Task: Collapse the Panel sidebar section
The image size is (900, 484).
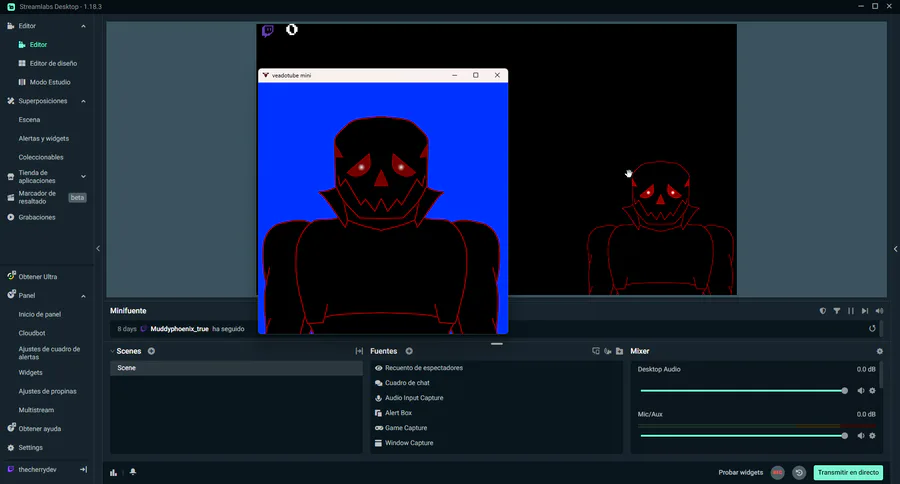Action: [x=83, y=296]
